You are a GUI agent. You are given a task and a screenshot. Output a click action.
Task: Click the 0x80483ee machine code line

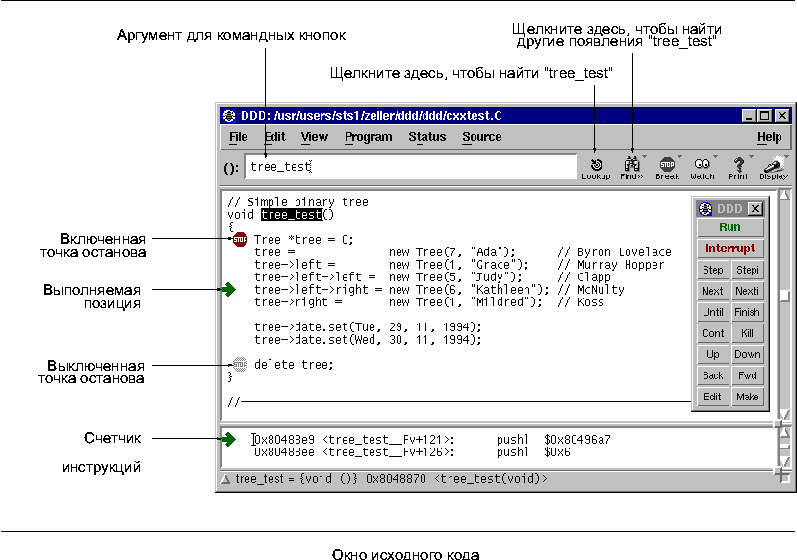[412, 452]
